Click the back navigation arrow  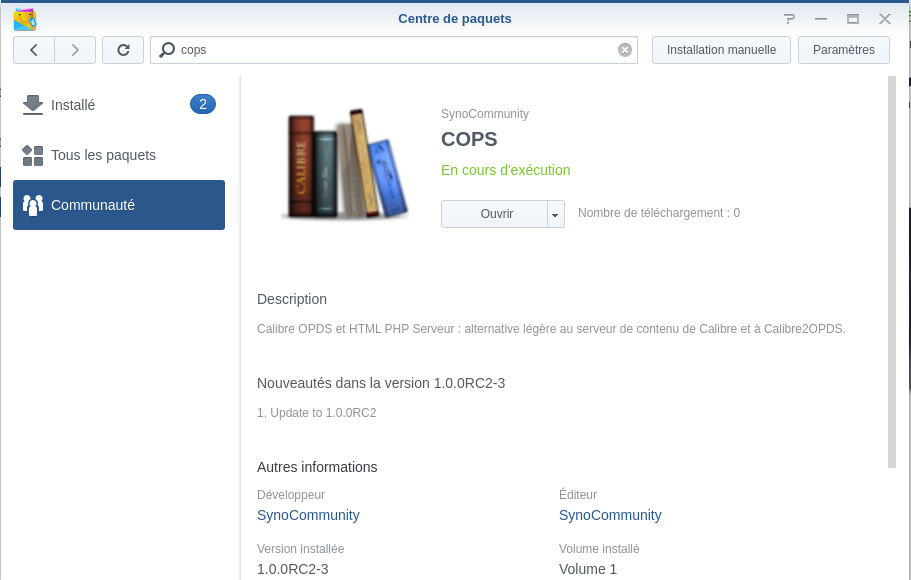tap(34, 50)
